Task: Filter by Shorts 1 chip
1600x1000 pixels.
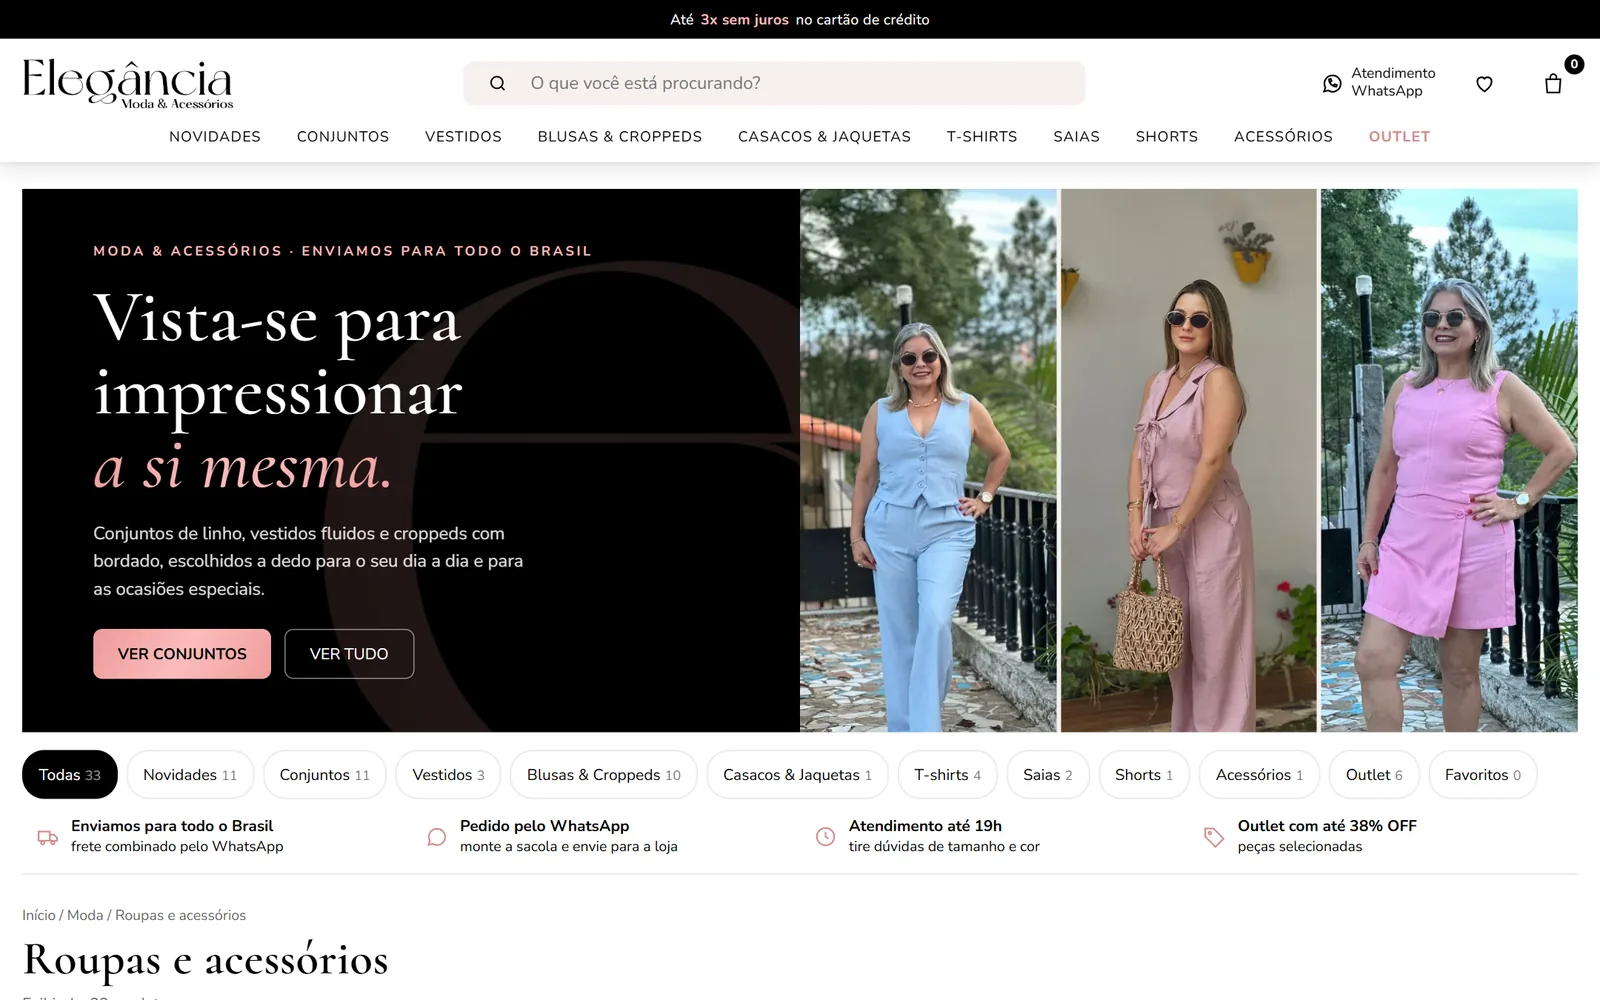Action: 1144,775
